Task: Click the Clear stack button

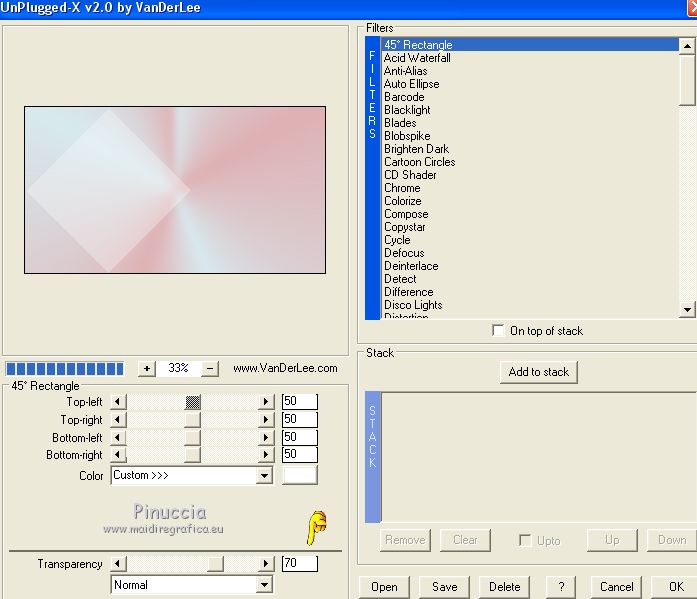Action: [465, 540]
